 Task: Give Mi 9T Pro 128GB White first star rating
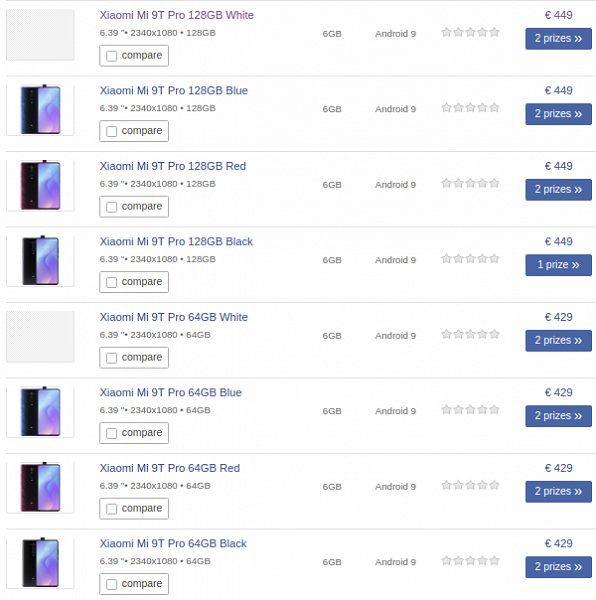pos(446,32)
